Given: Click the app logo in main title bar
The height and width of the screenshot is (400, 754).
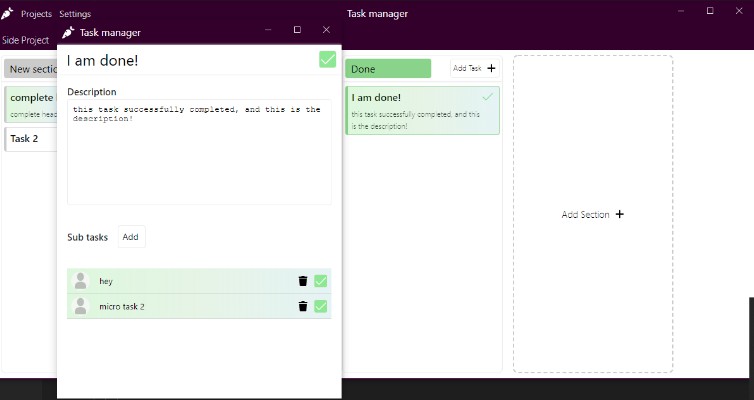Looking at the screenshot, I should click(8, 14).
